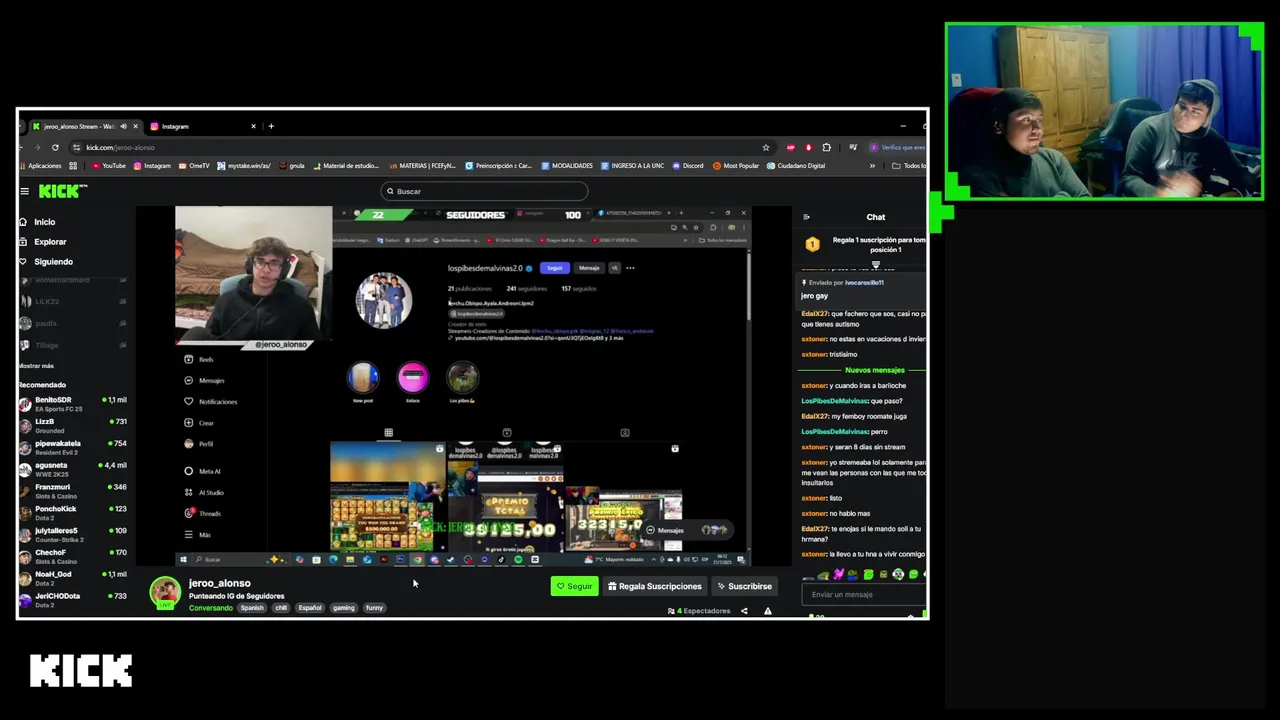Select the Spanish stream tag
The image size is (1280, 720).
pos(252,608)
